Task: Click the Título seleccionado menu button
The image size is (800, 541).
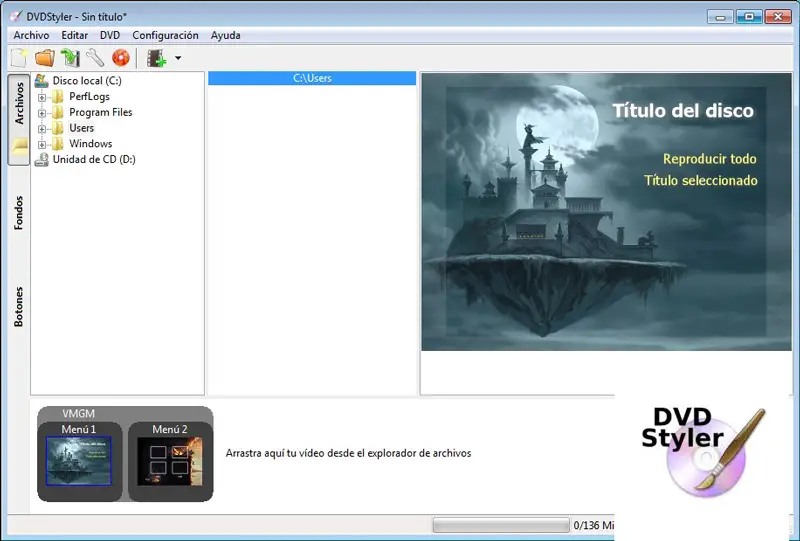Action: (701, 180)
